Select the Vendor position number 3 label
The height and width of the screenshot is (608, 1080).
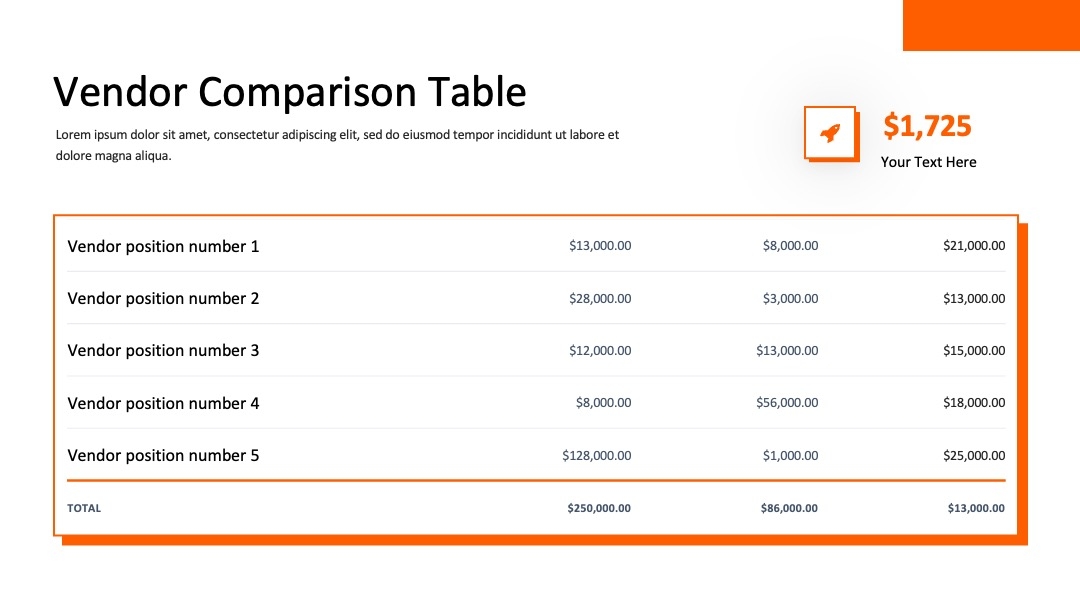[x=163, y=350]
